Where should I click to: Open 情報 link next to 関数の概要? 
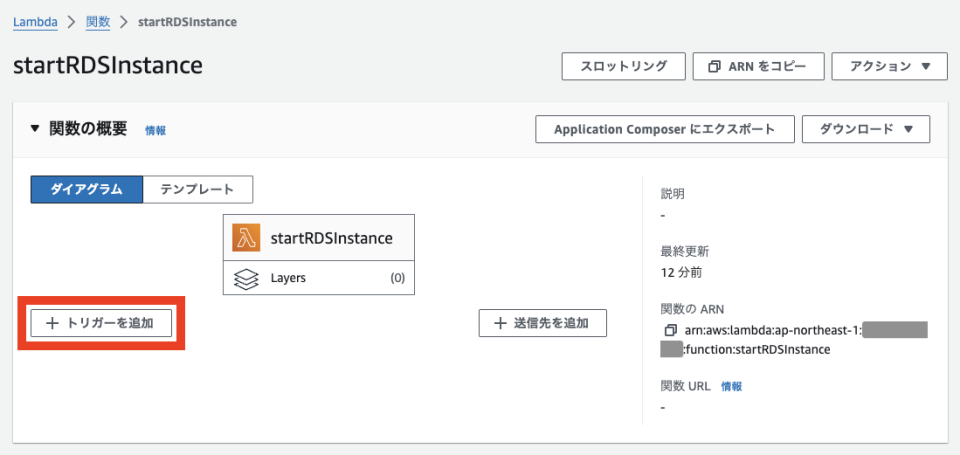click(155, 130)
